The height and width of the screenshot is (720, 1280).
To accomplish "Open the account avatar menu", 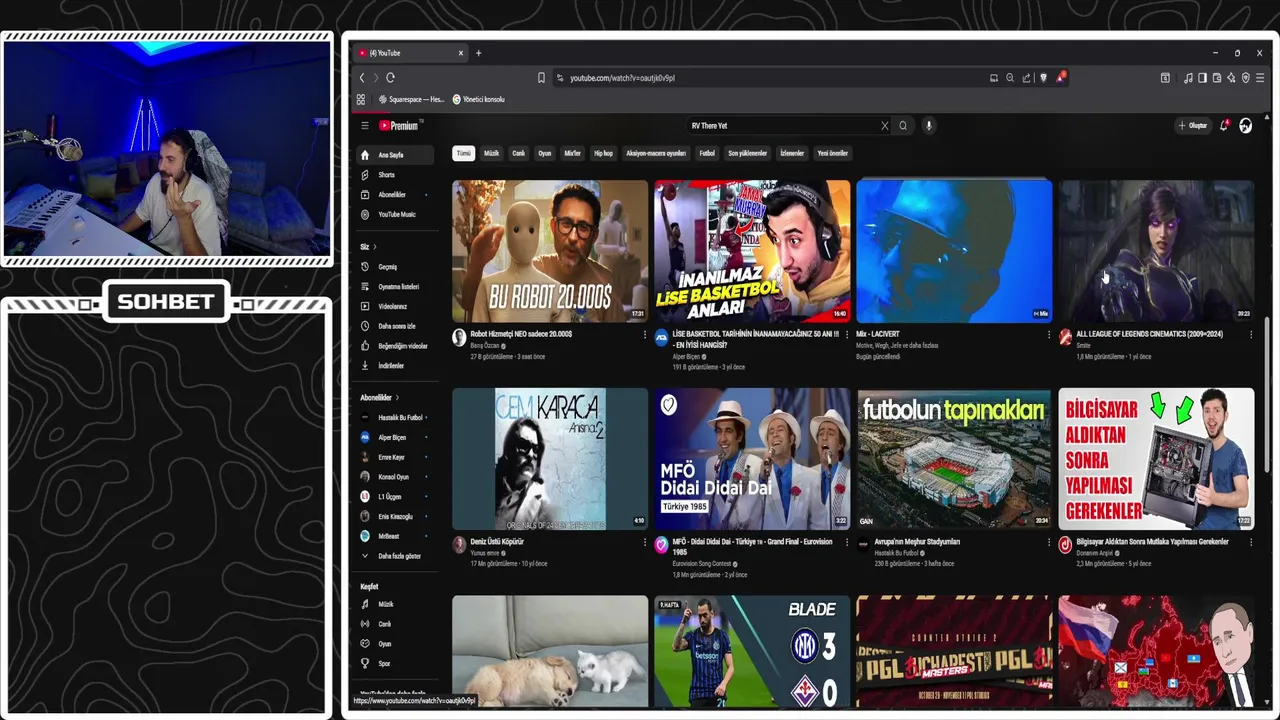I will coord(1245,126).
